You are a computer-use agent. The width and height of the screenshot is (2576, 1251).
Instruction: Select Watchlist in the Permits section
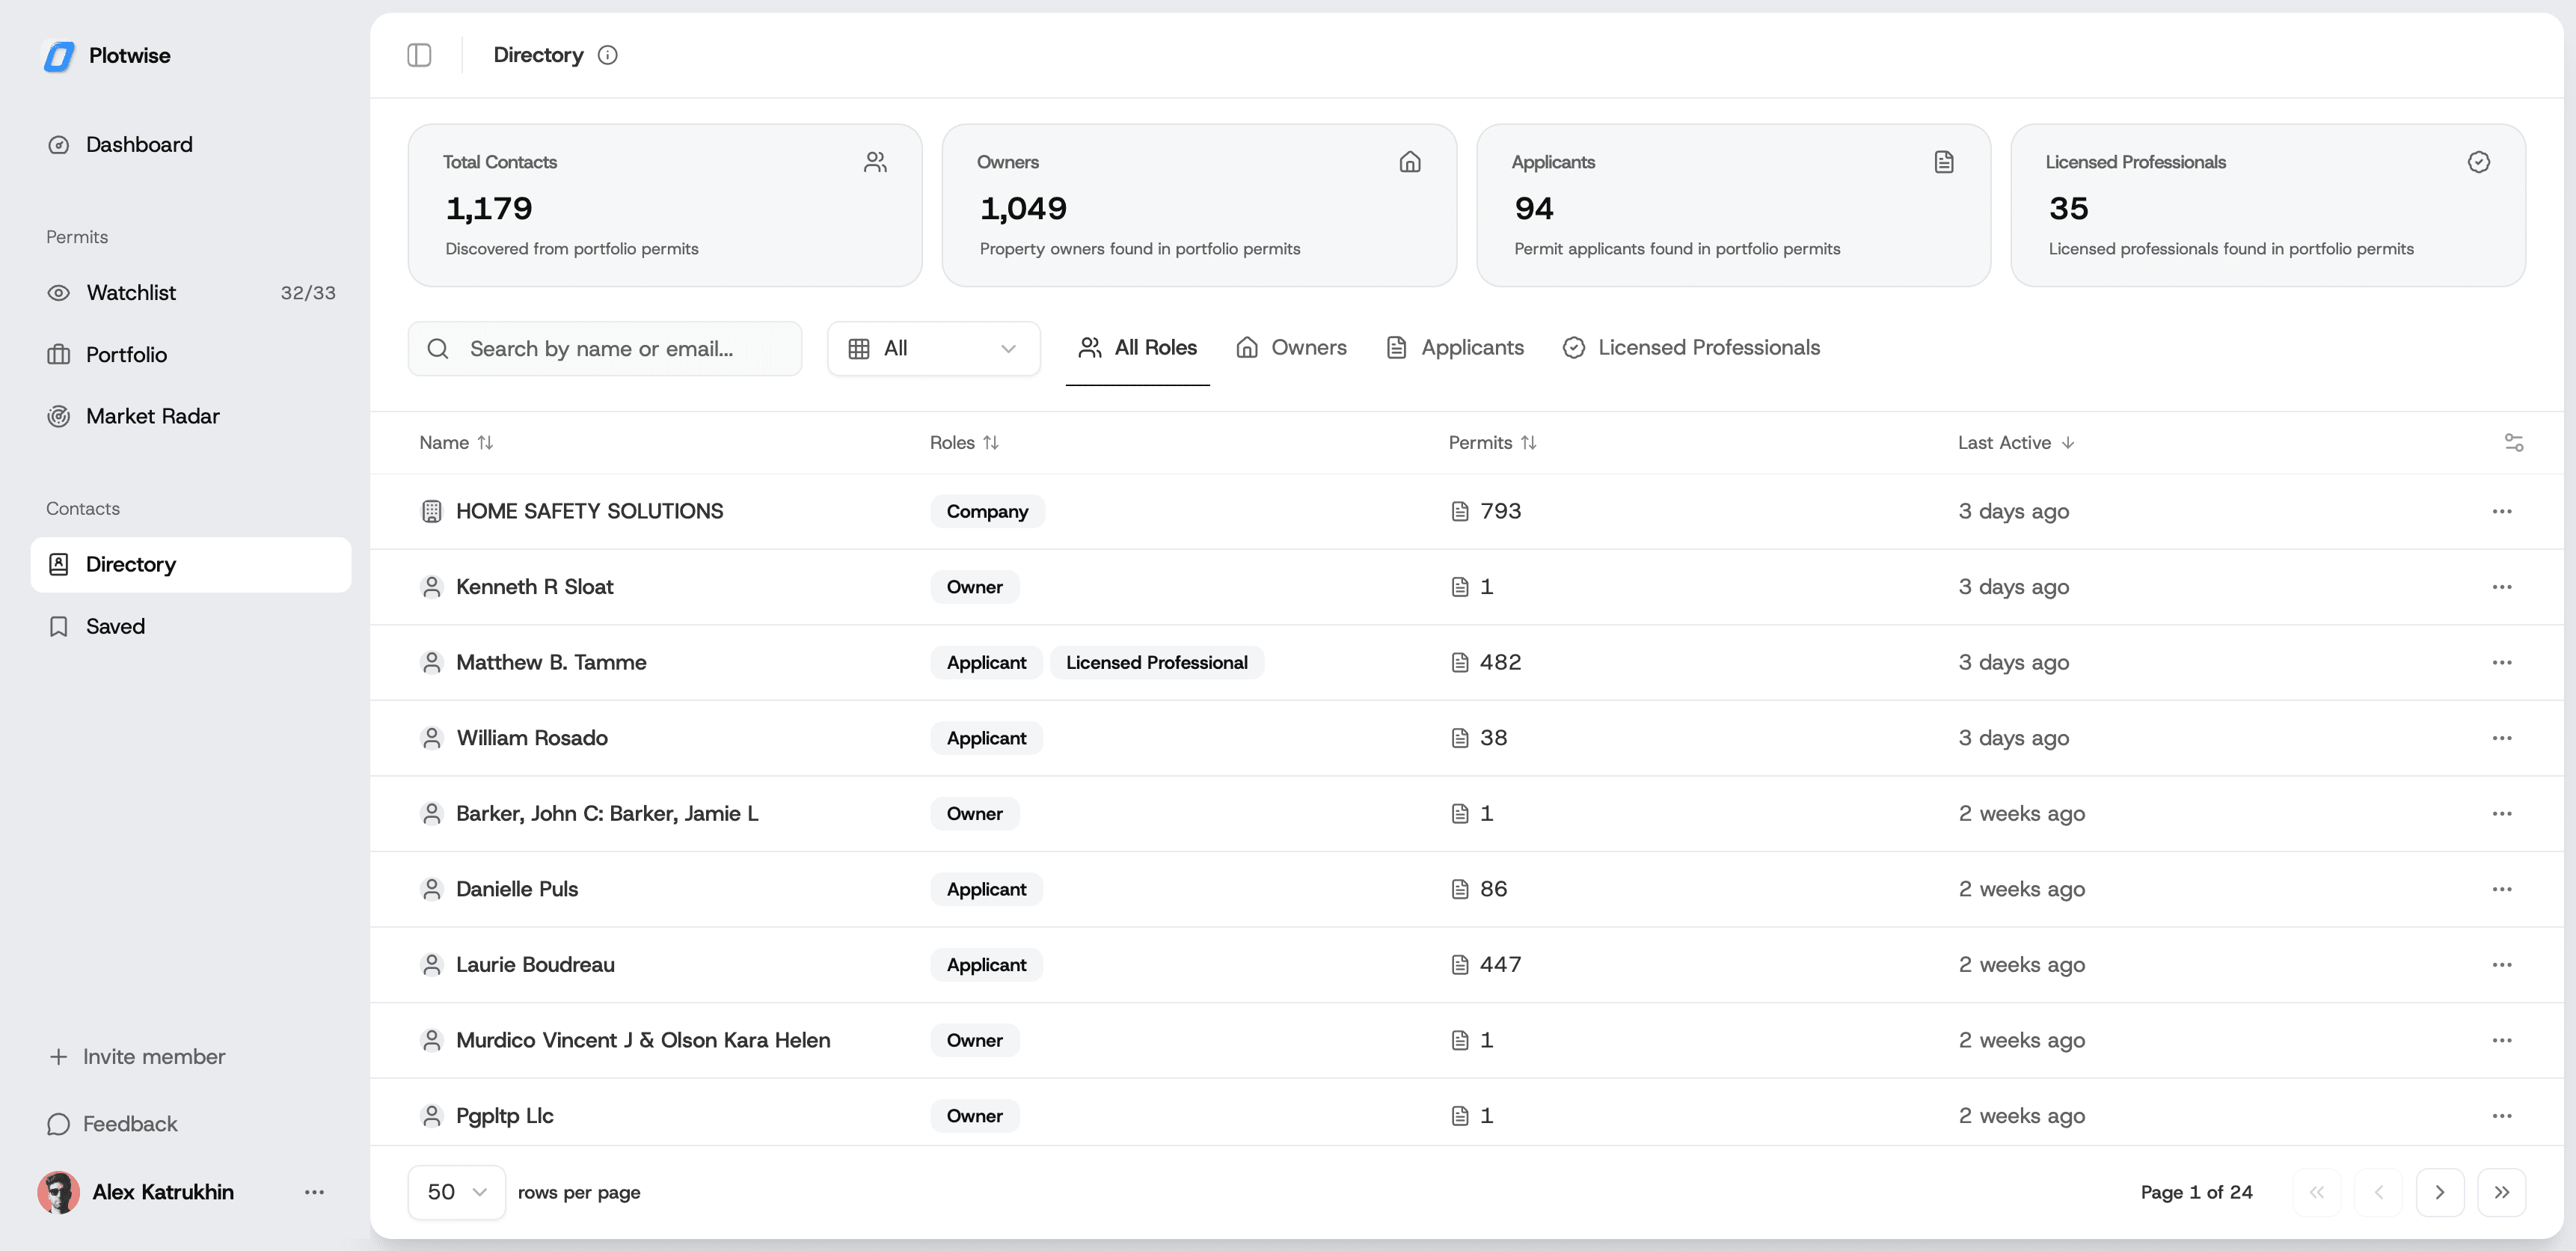(x=130, y=292)
